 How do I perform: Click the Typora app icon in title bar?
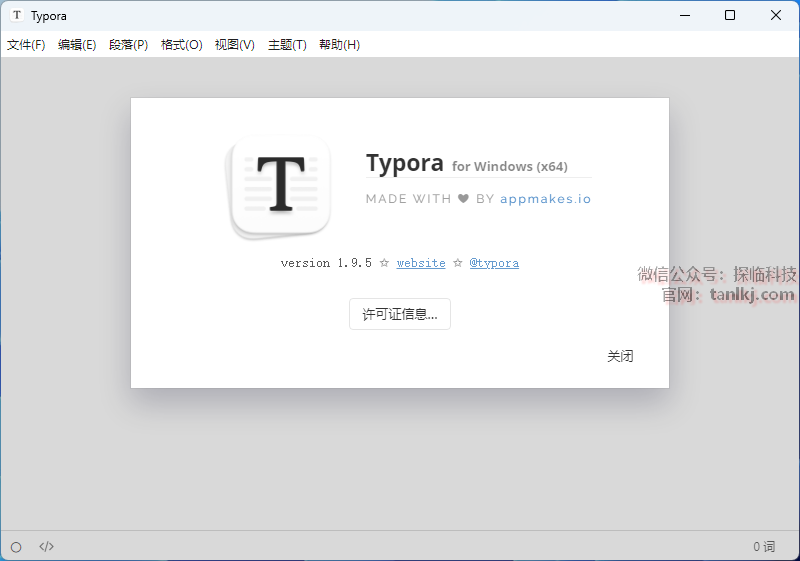coord(17,15)
